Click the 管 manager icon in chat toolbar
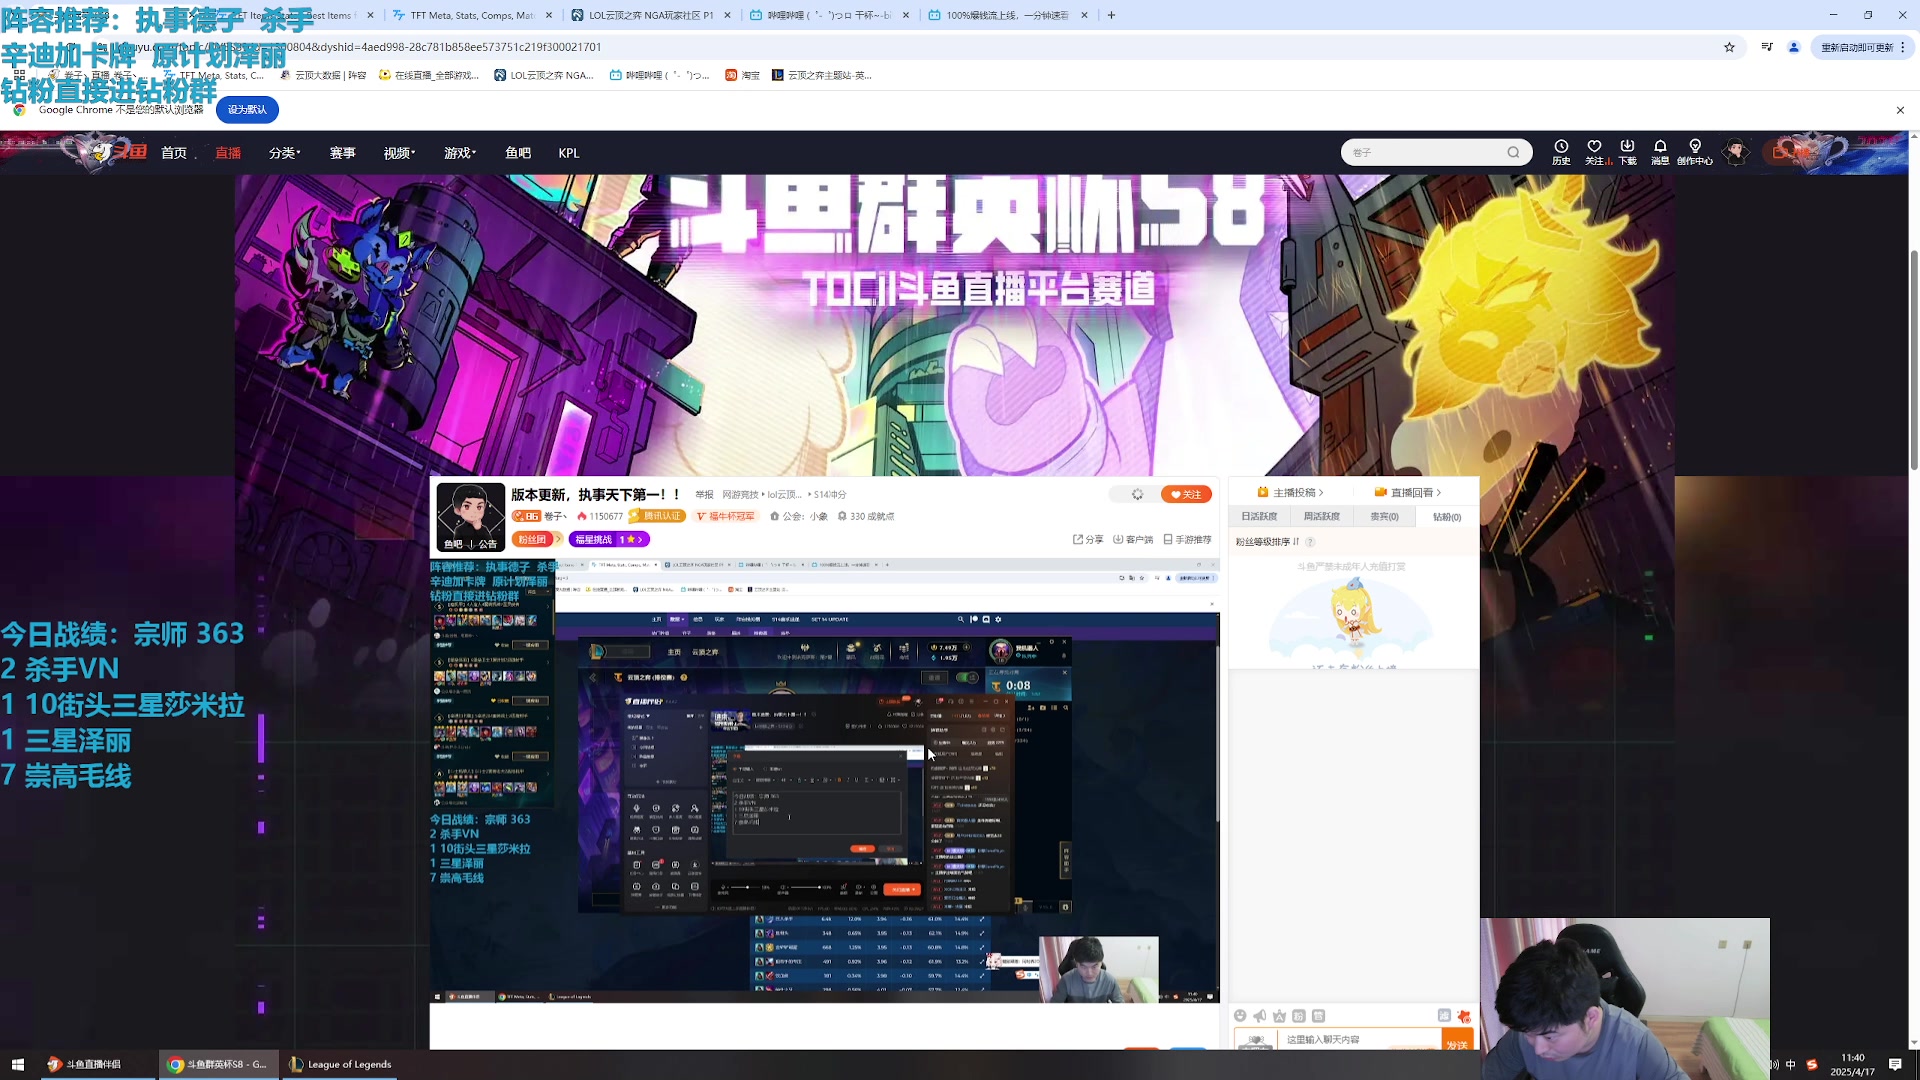Image resolution: width=1920 pixels, height=1080 pixels. [1318, 1016]
